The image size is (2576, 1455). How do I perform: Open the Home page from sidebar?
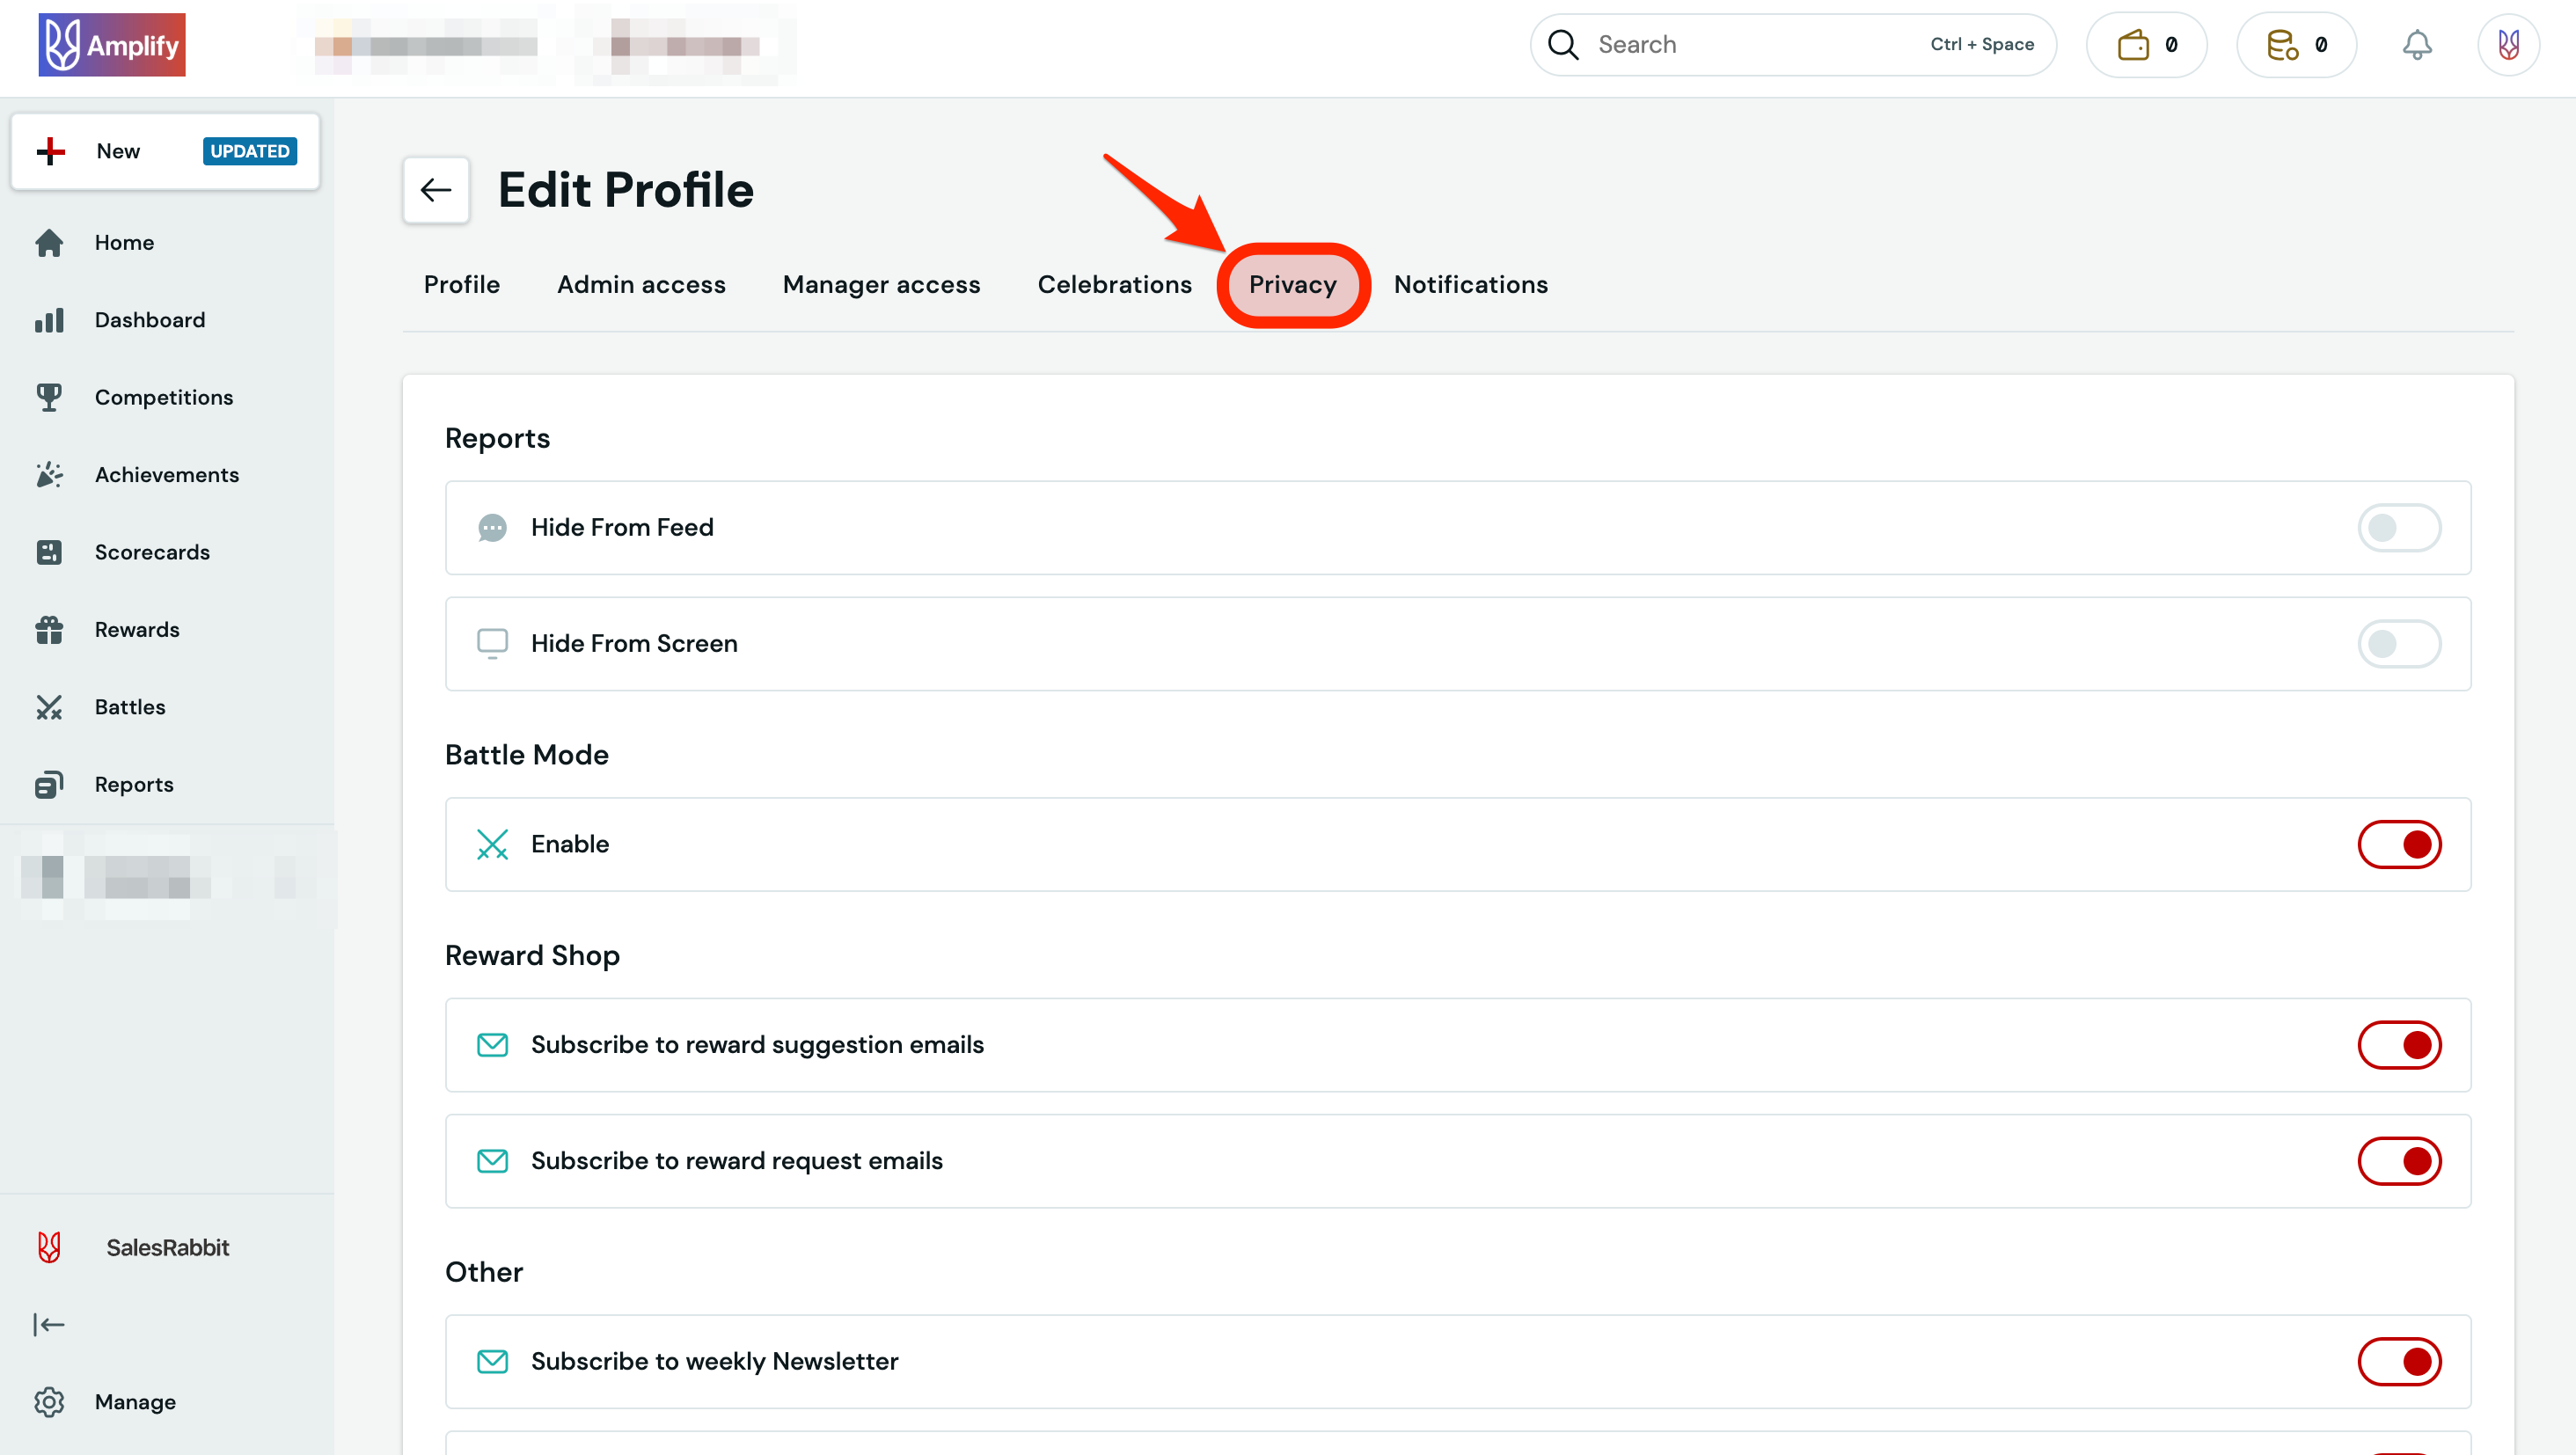click(x=124, y=242)
